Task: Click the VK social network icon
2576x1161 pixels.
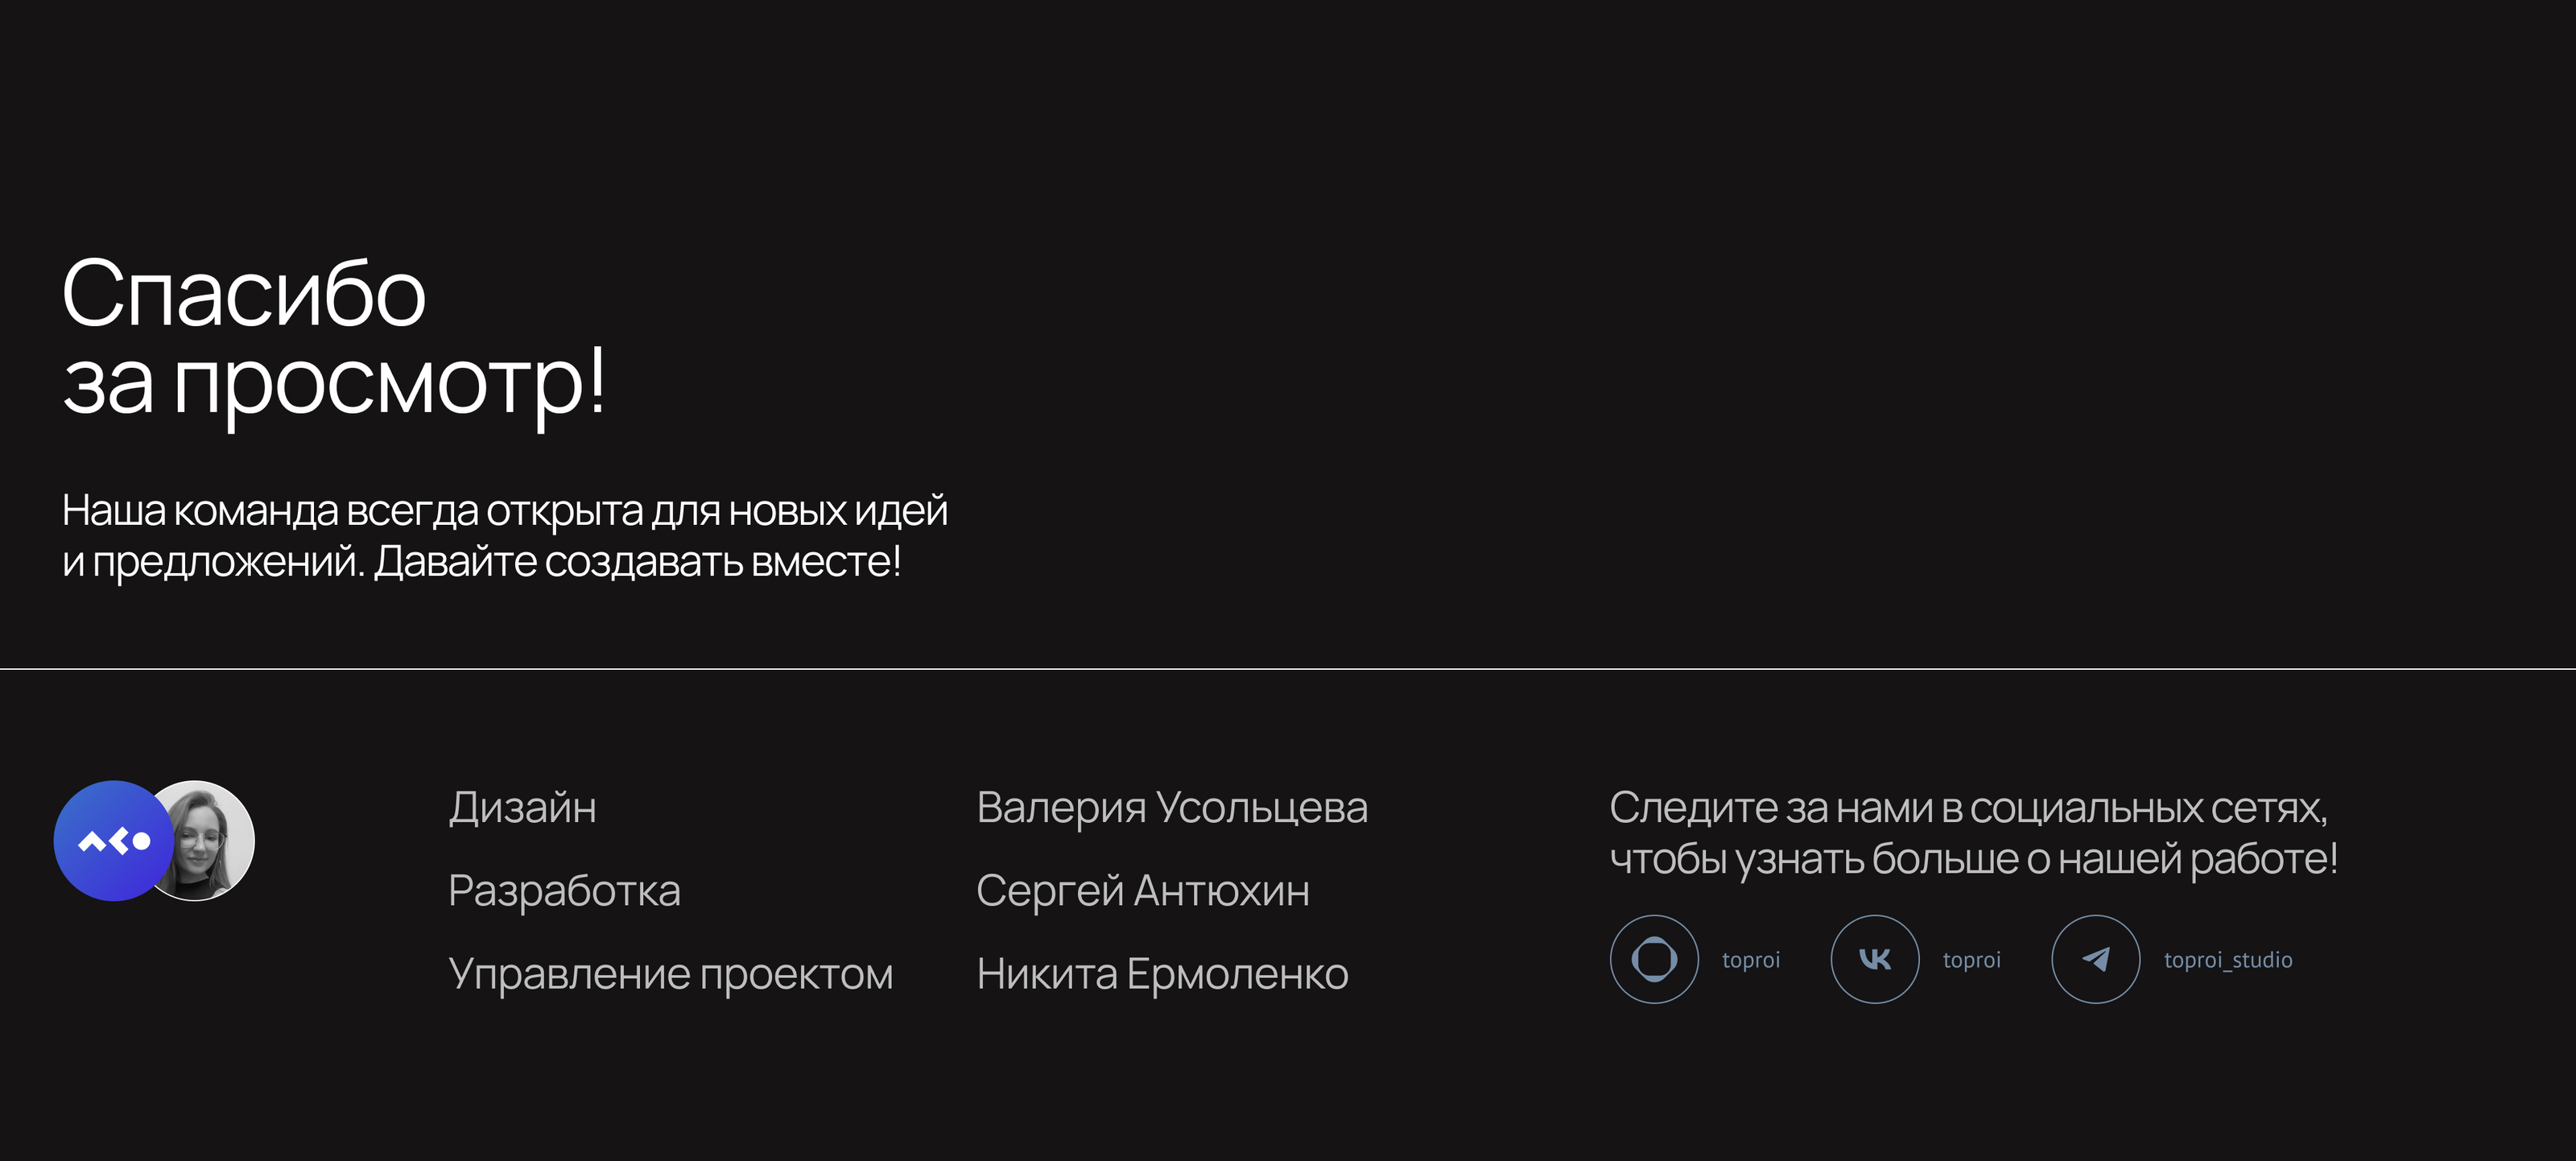Action: 1874,959
